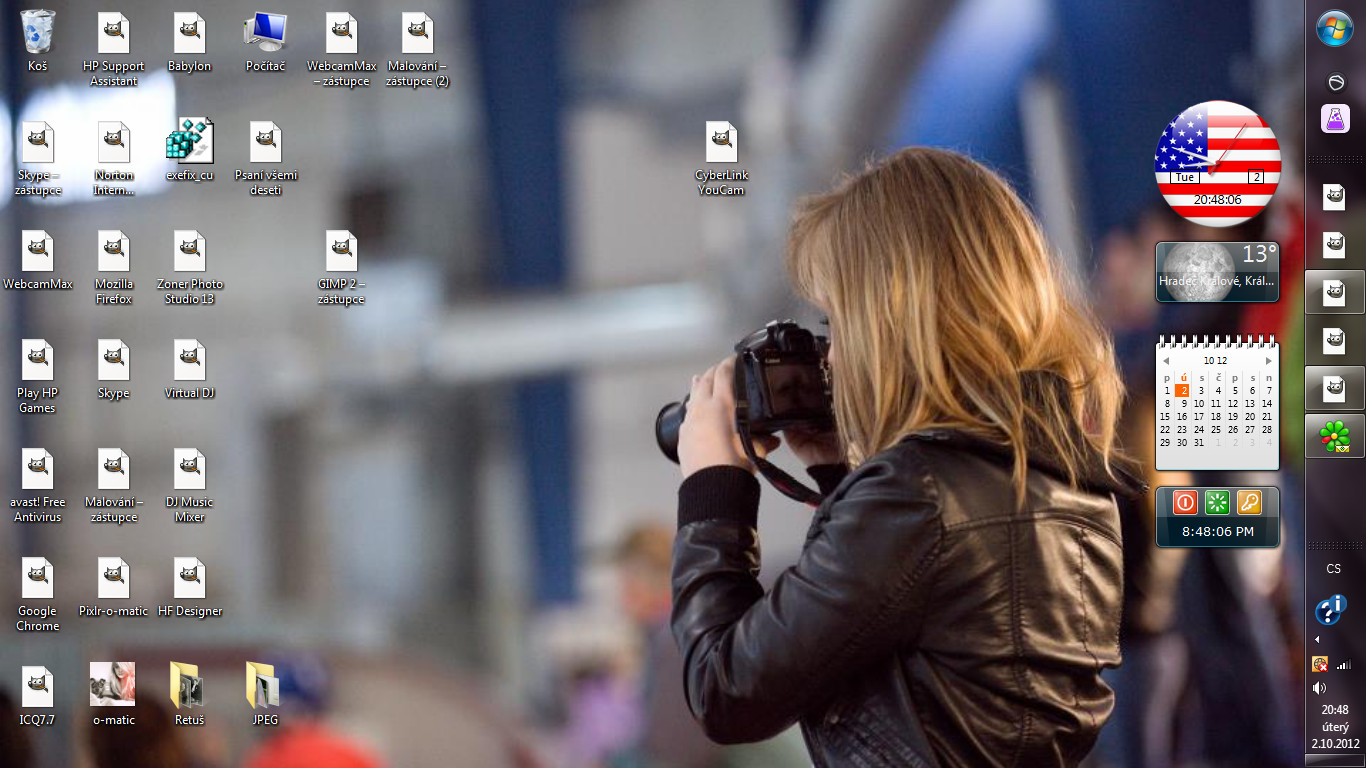Image resolution: width=1366 pixels, height=768 pixels.
Task: Click the purple flask icon in the taskbar
Action: 1335,119
